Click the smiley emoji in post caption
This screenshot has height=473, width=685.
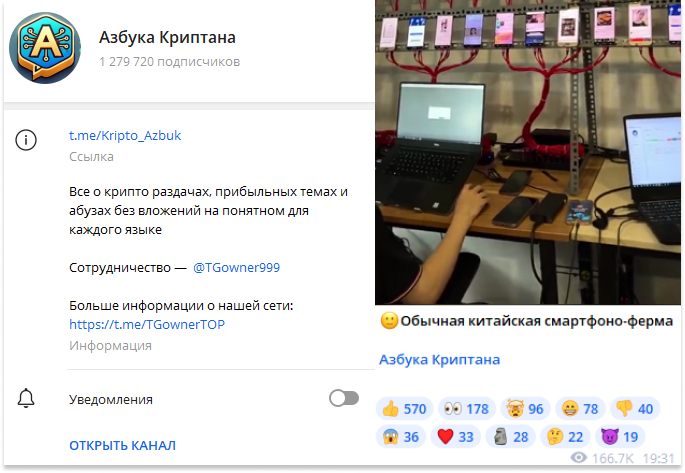(x=389, y=321)
